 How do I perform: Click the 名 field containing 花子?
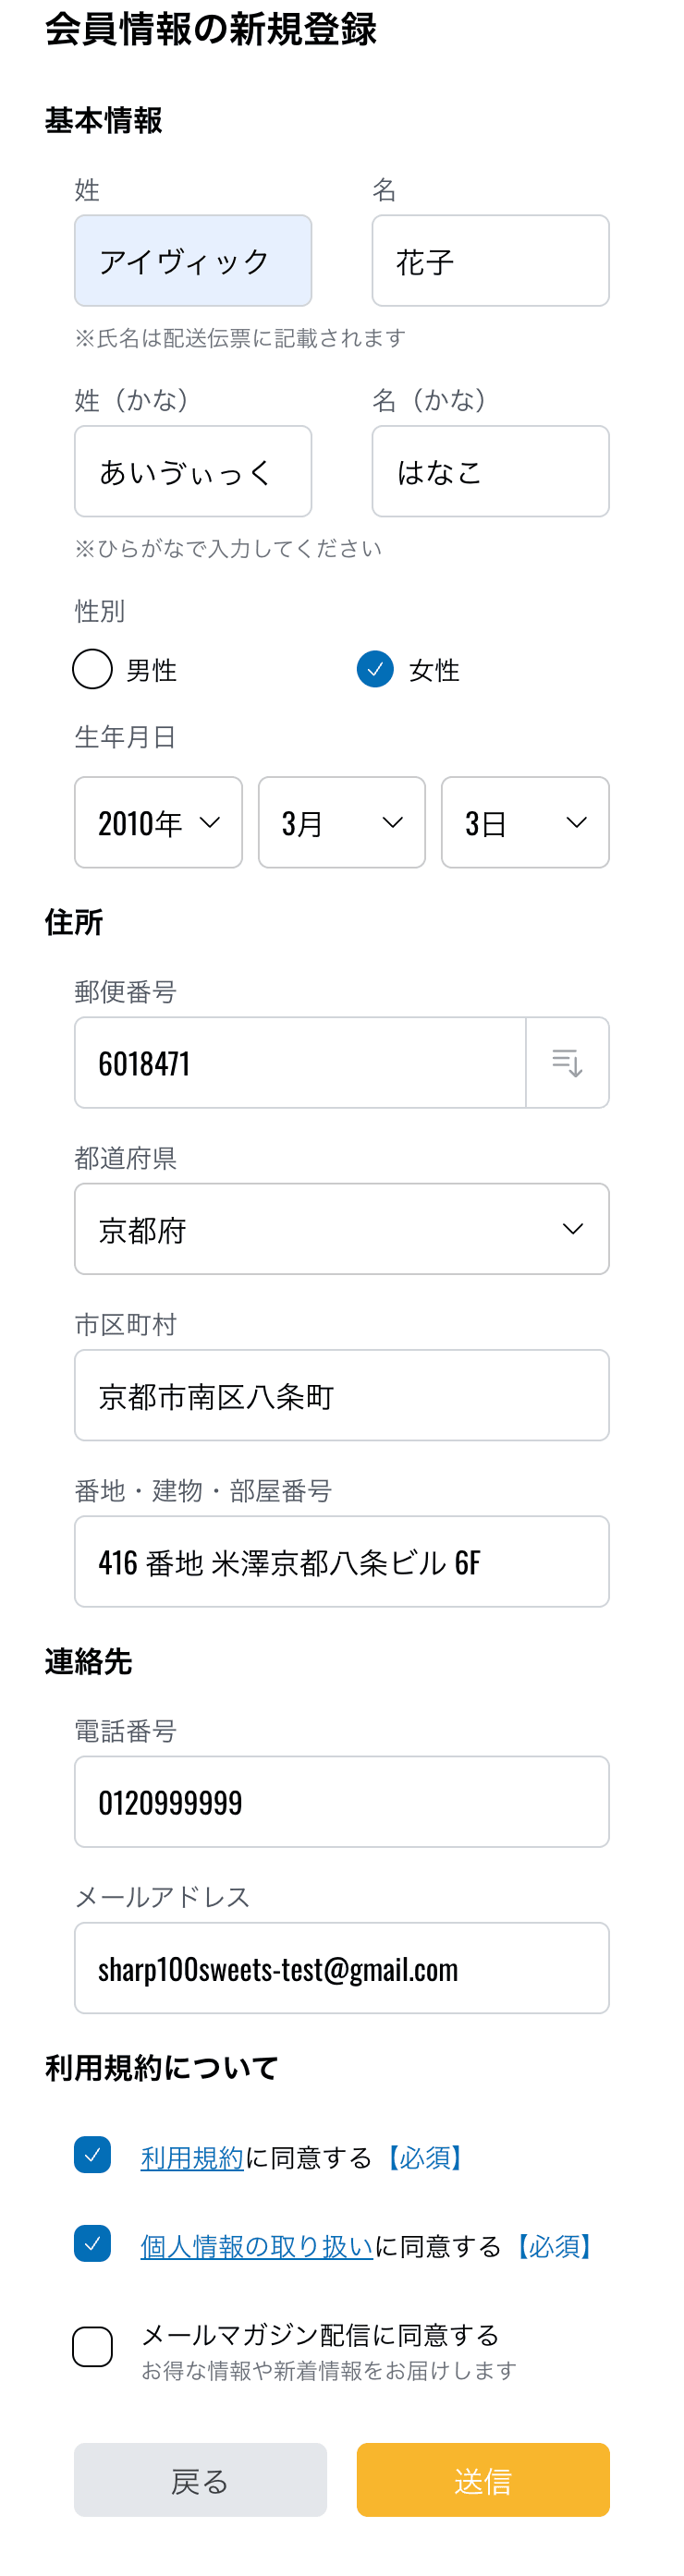[490, 260]
